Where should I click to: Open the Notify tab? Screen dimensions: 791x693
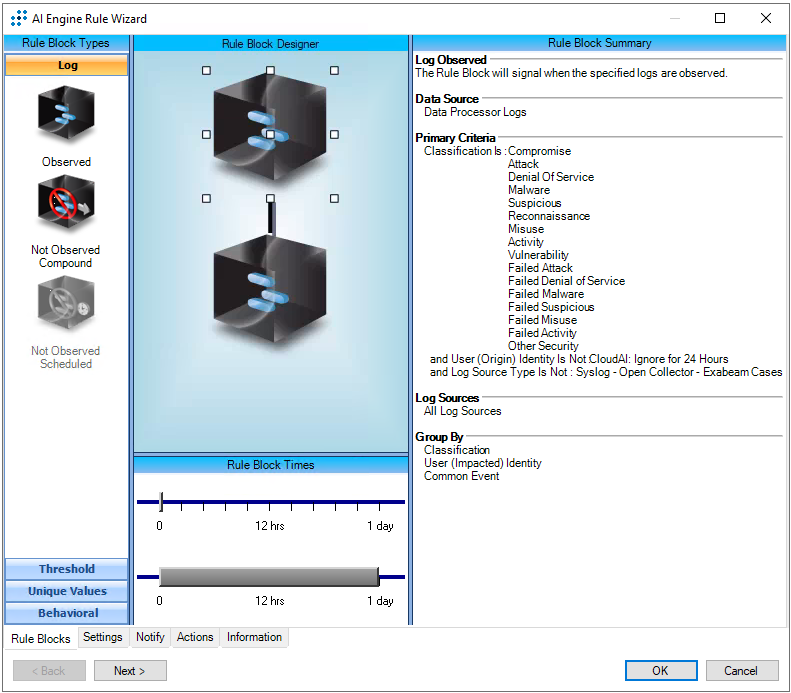[x=150, y=637]
